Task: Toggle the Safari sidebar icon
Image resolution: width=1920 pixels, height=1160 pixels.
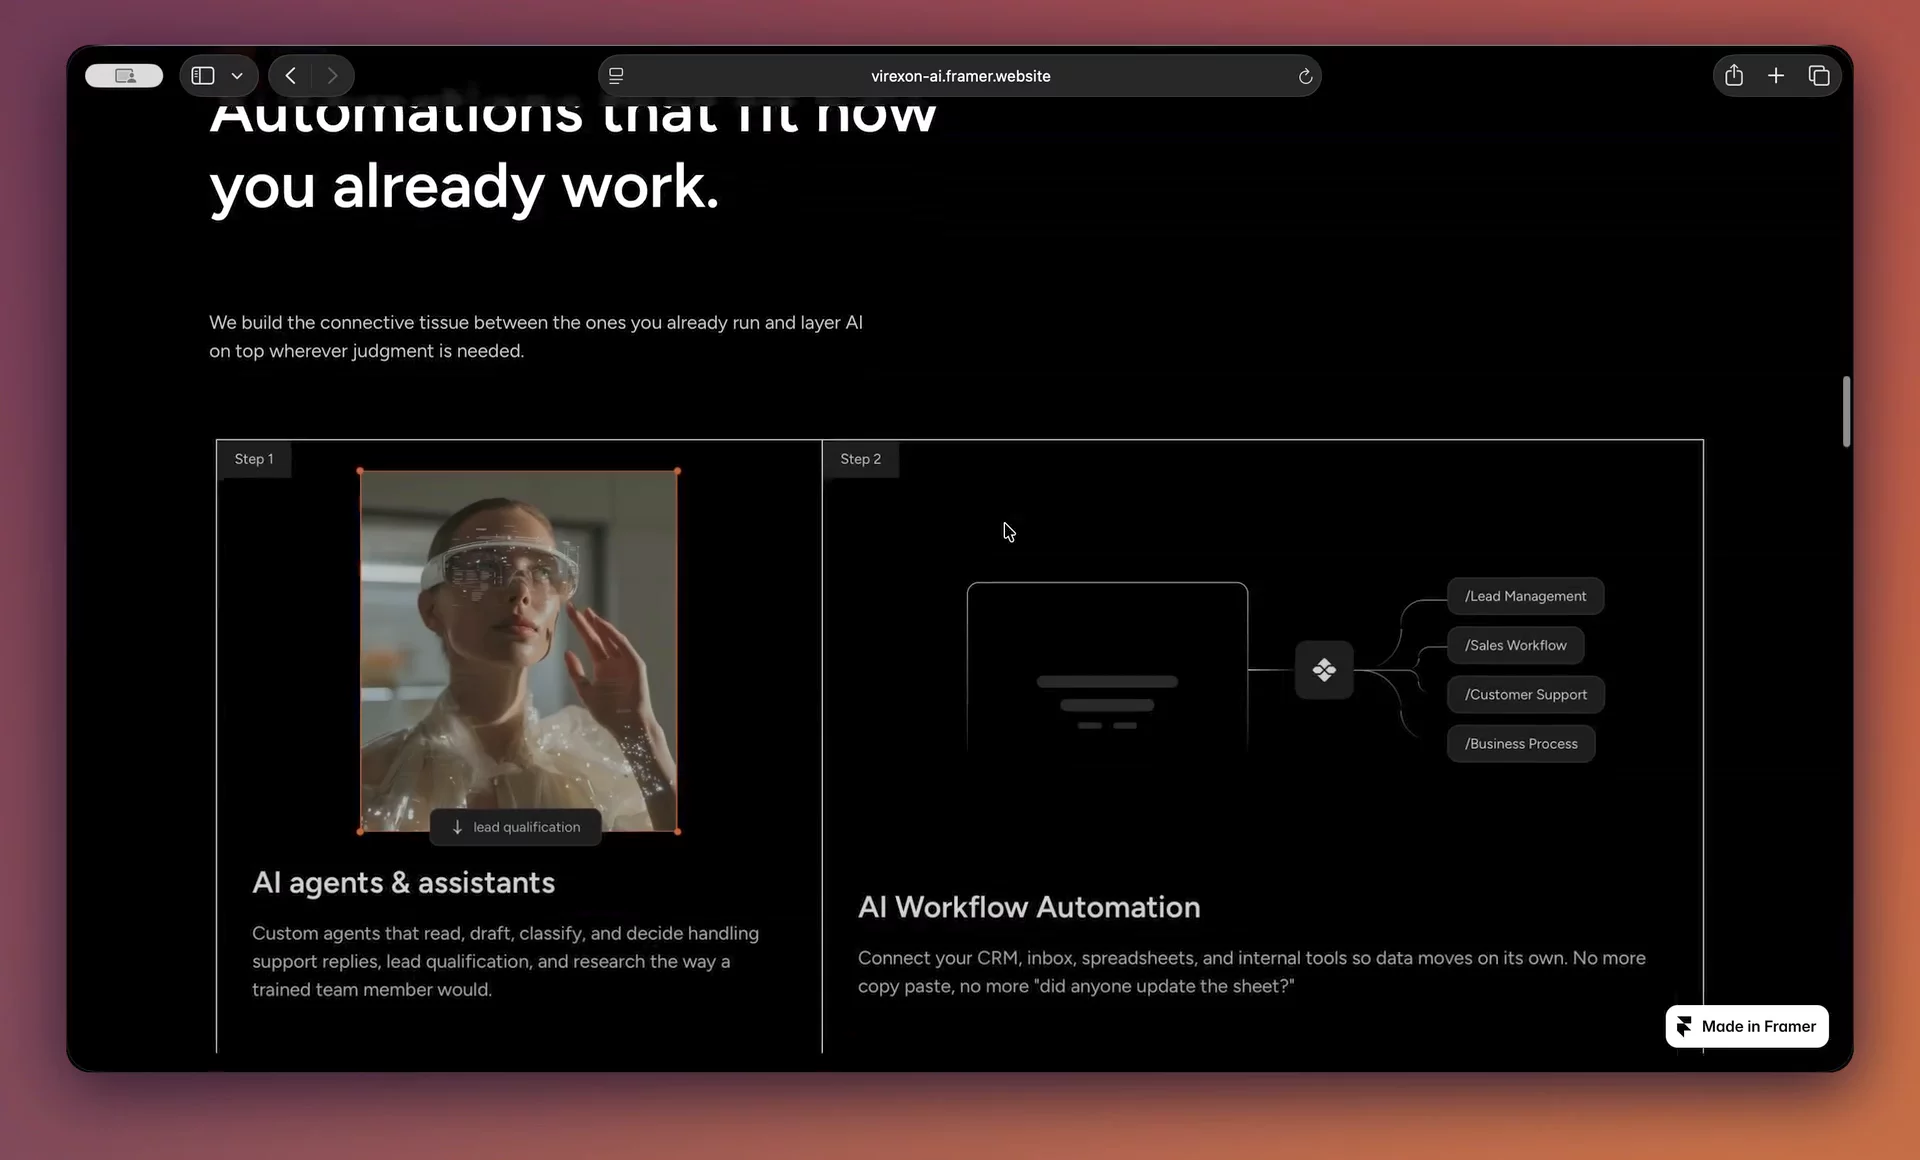Action: pos(203,76)
